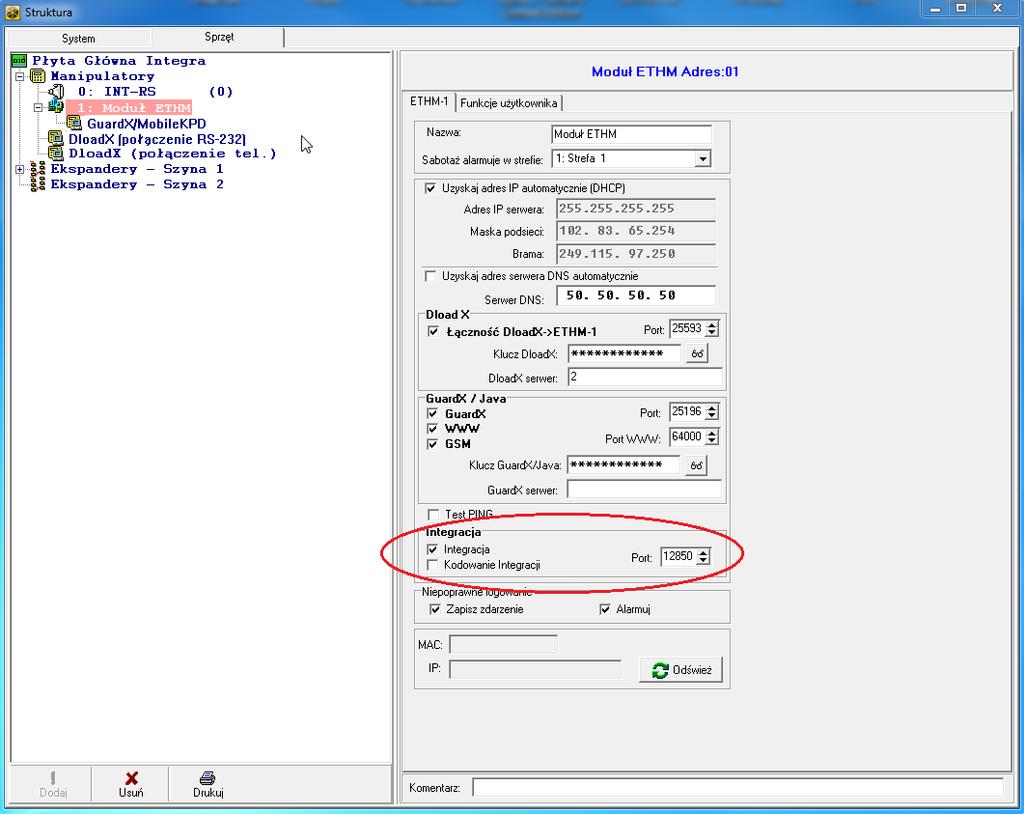This screenshot has width=1024, height=814.
Task: Click the Drukuj printer button
Action: click(208, 784)
